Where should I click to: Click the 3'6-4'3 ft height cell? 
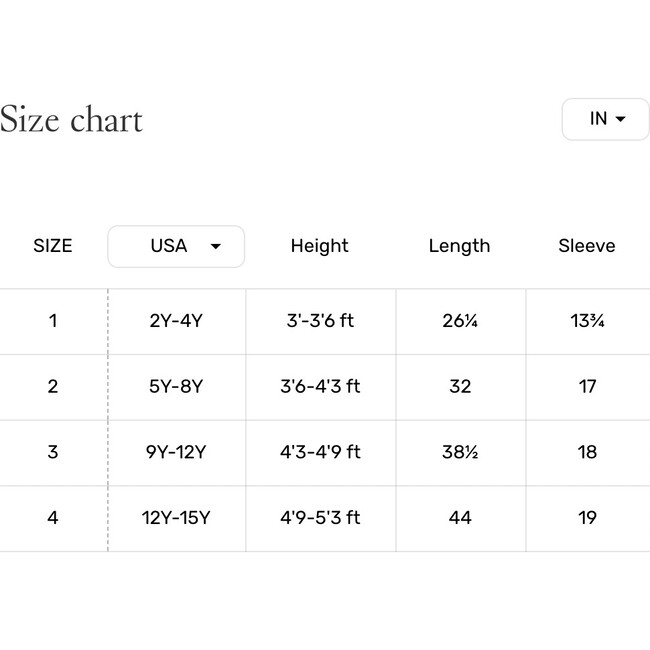(x=320, y=386)
